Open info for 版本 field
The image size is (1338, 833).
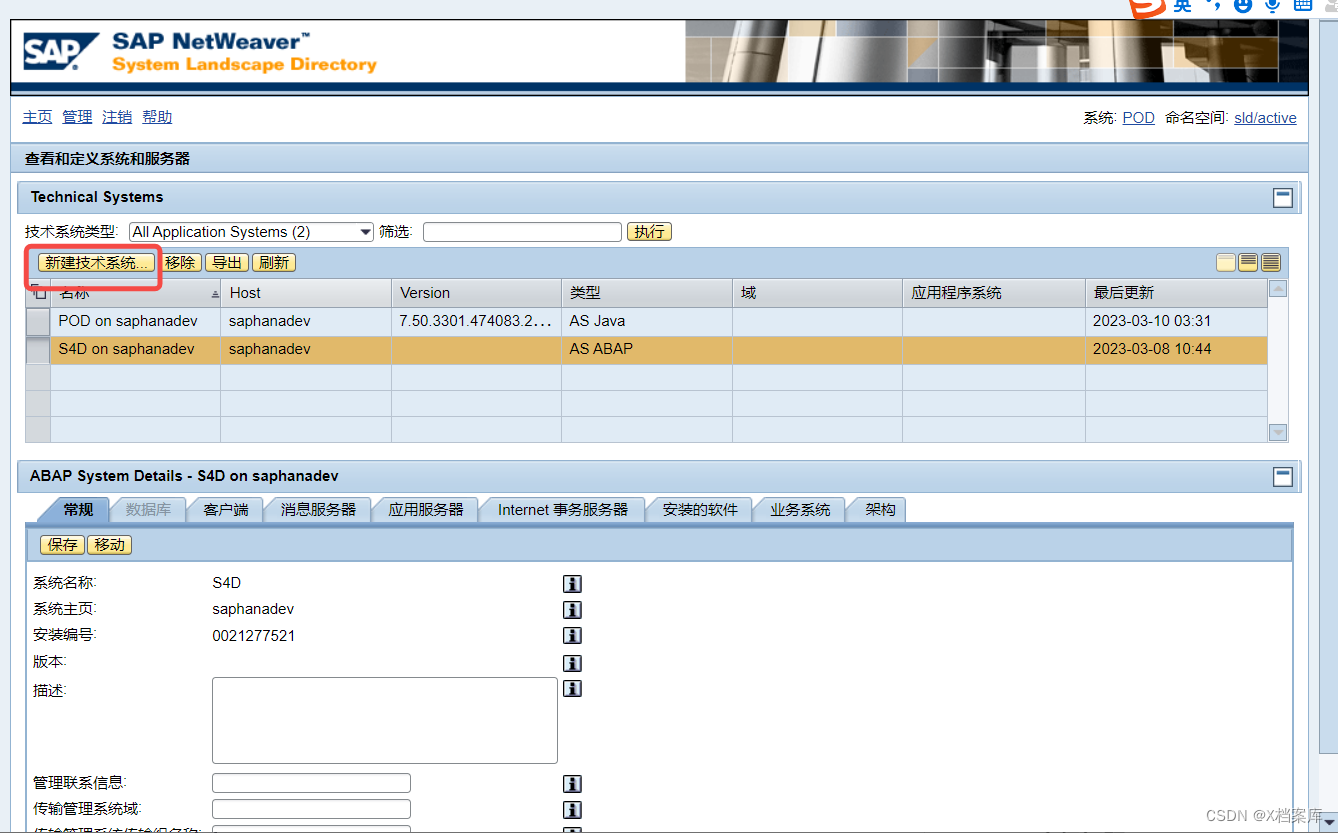pyautogui.click(x=572, y=663)
